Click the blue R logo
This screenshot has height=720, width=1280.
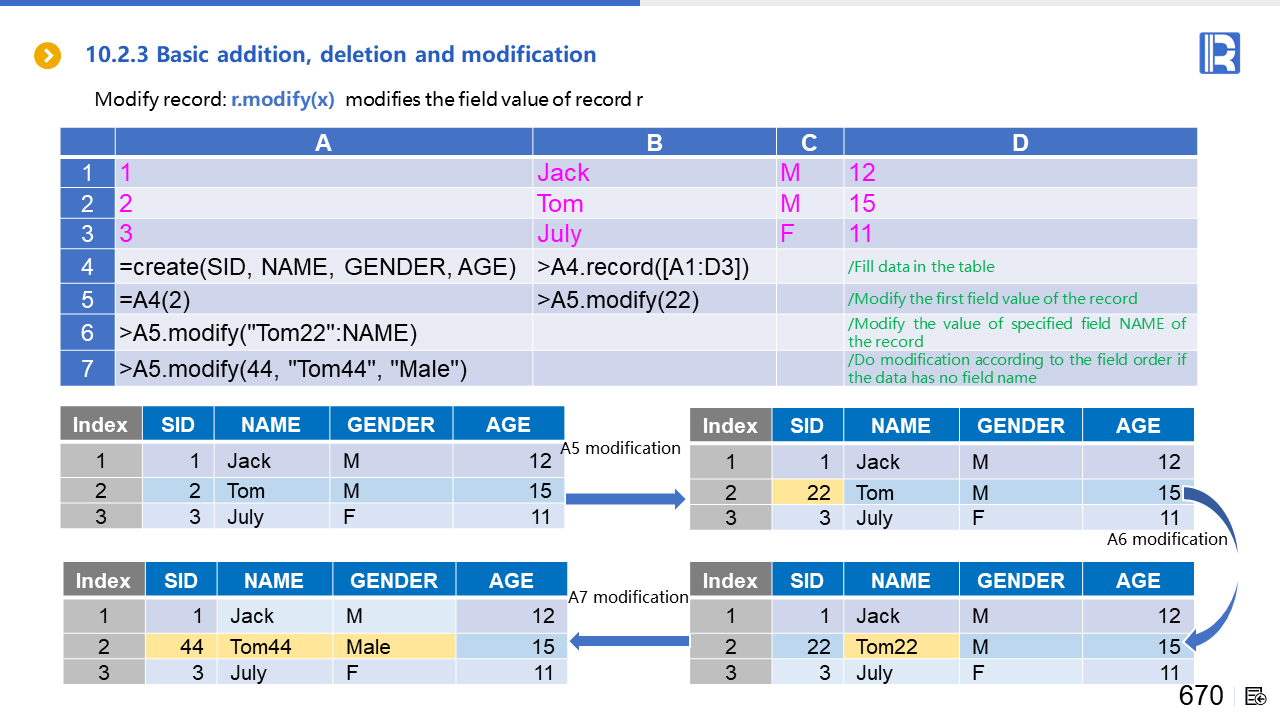click(x=1219, y=53)
